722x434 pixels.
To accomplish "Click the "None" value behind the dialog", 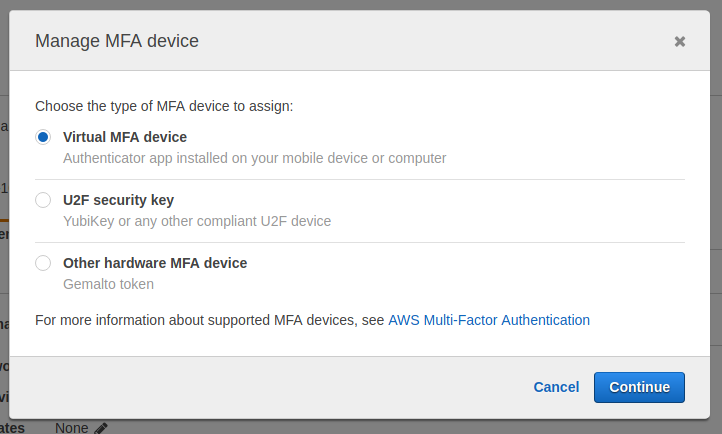I will 71,428.
